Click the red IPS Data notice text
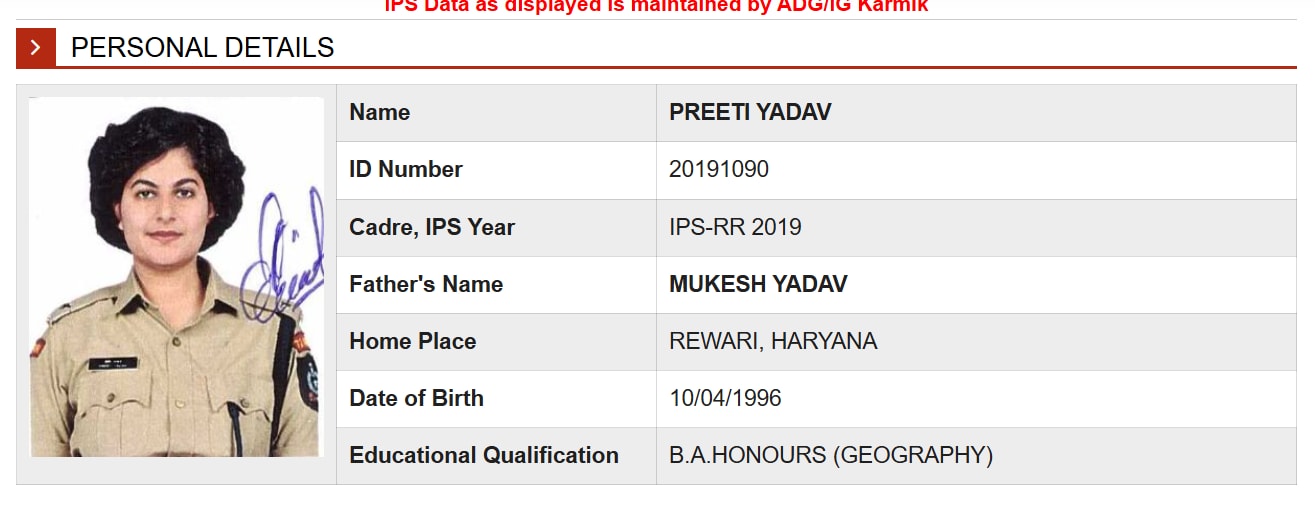1315x506 pixels. pos(657,6)
